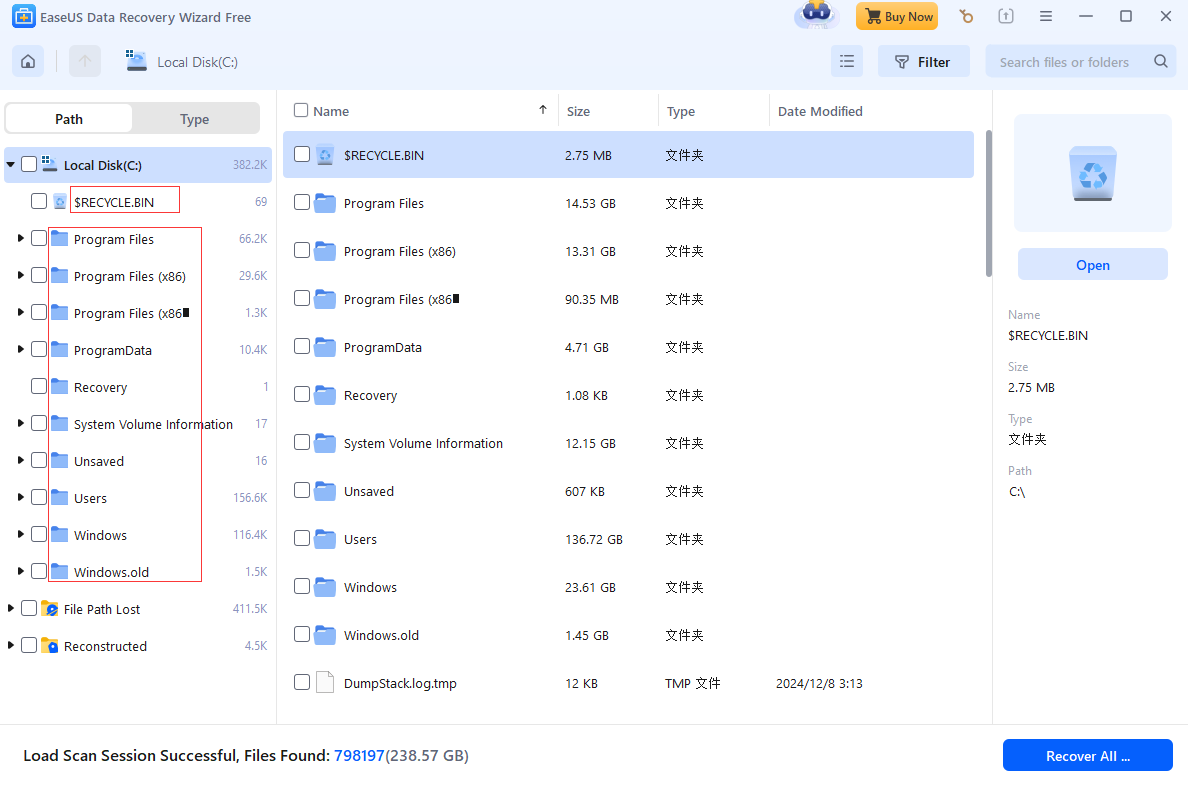Tick the select-all checkbox beside Name header
This screenshot has width=1188, height=792.
click(301, 111)
